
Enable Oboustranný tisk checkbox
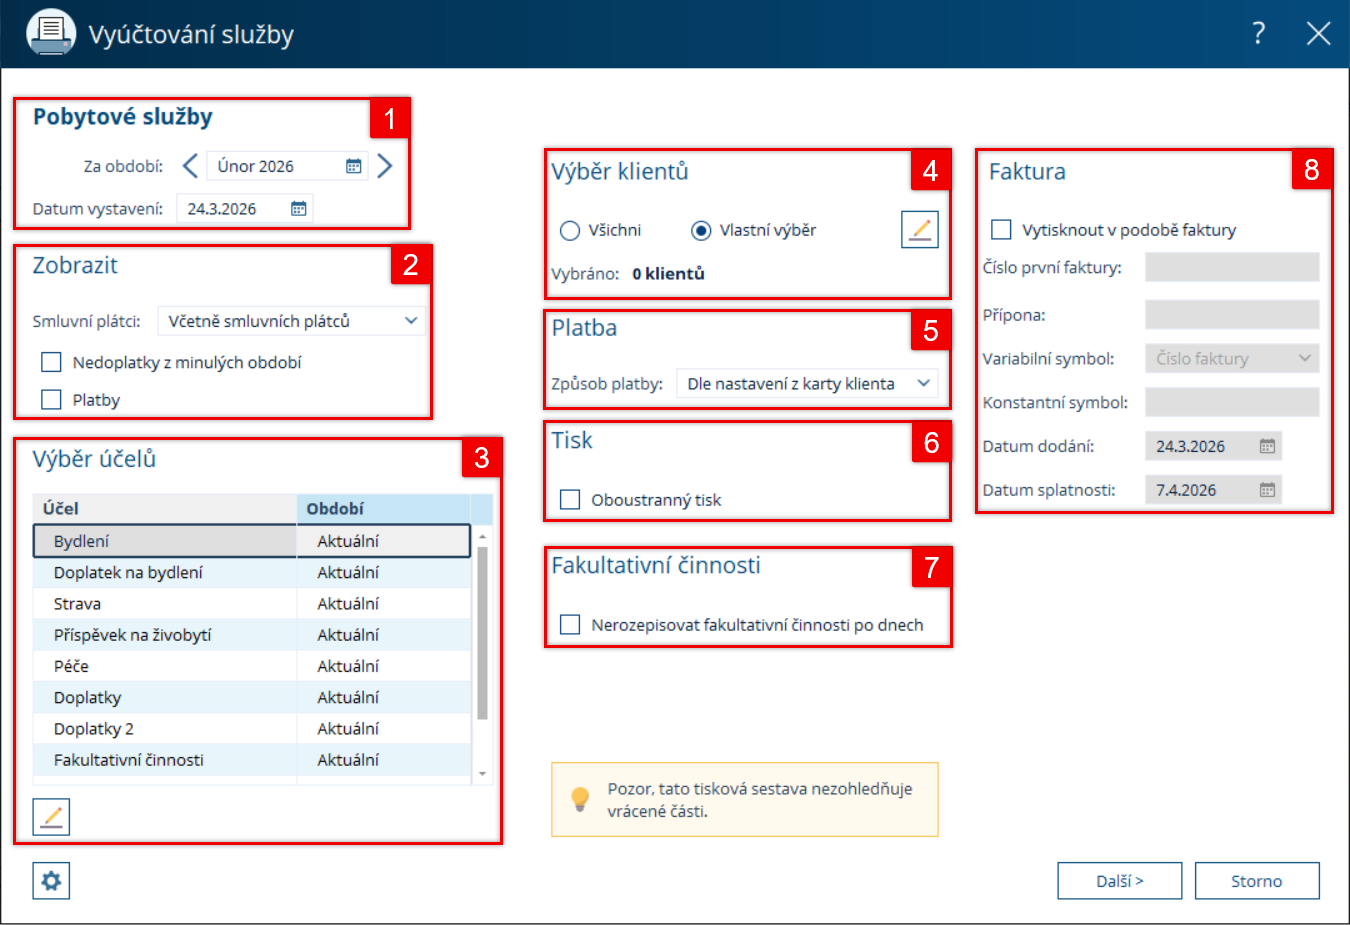click(570, 499)
